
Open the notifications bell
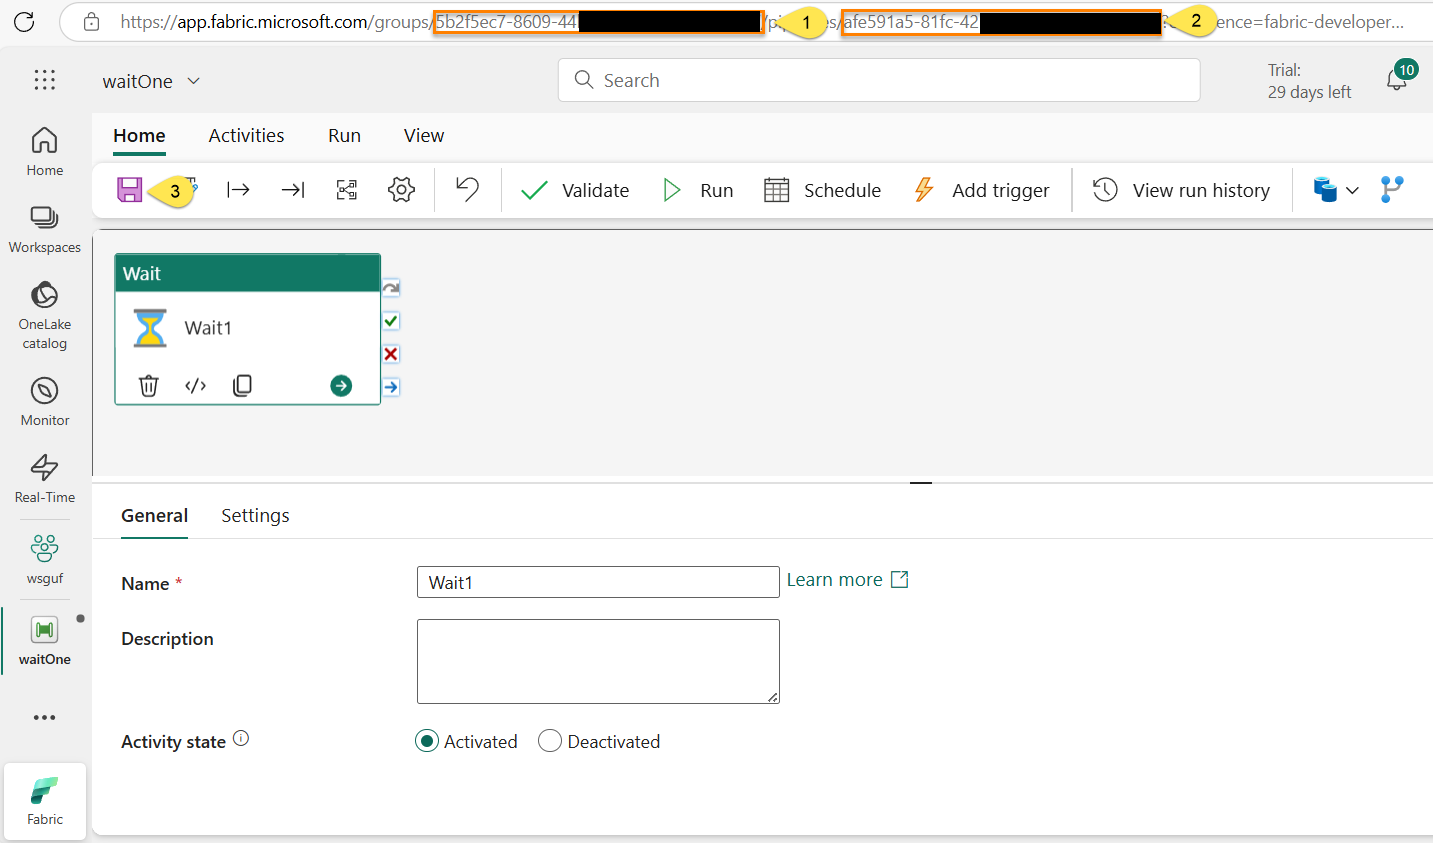[x=1397, y=80]
